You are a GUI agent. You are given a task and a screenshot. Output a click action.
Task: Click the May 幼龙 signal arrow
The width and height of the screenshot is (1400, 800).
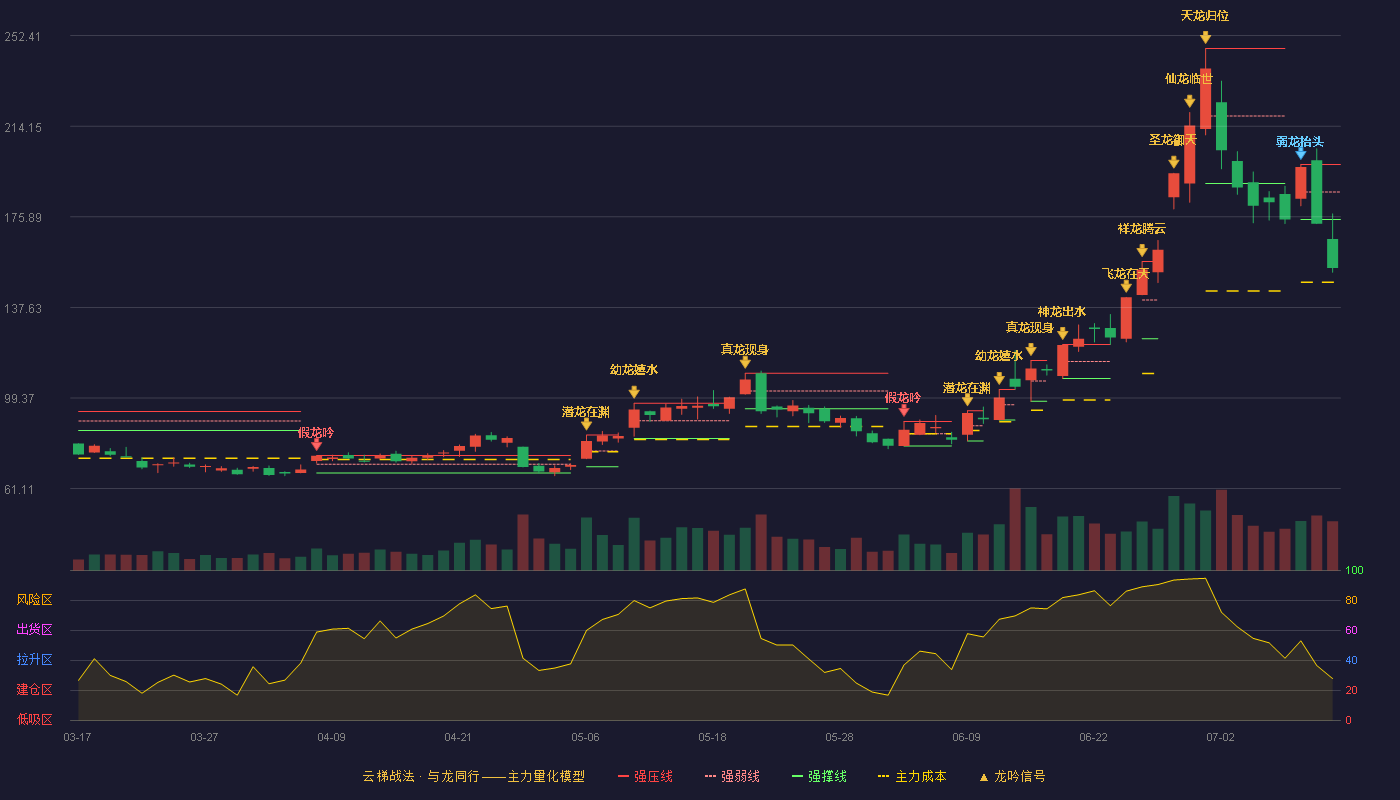[x=634, y=392]
